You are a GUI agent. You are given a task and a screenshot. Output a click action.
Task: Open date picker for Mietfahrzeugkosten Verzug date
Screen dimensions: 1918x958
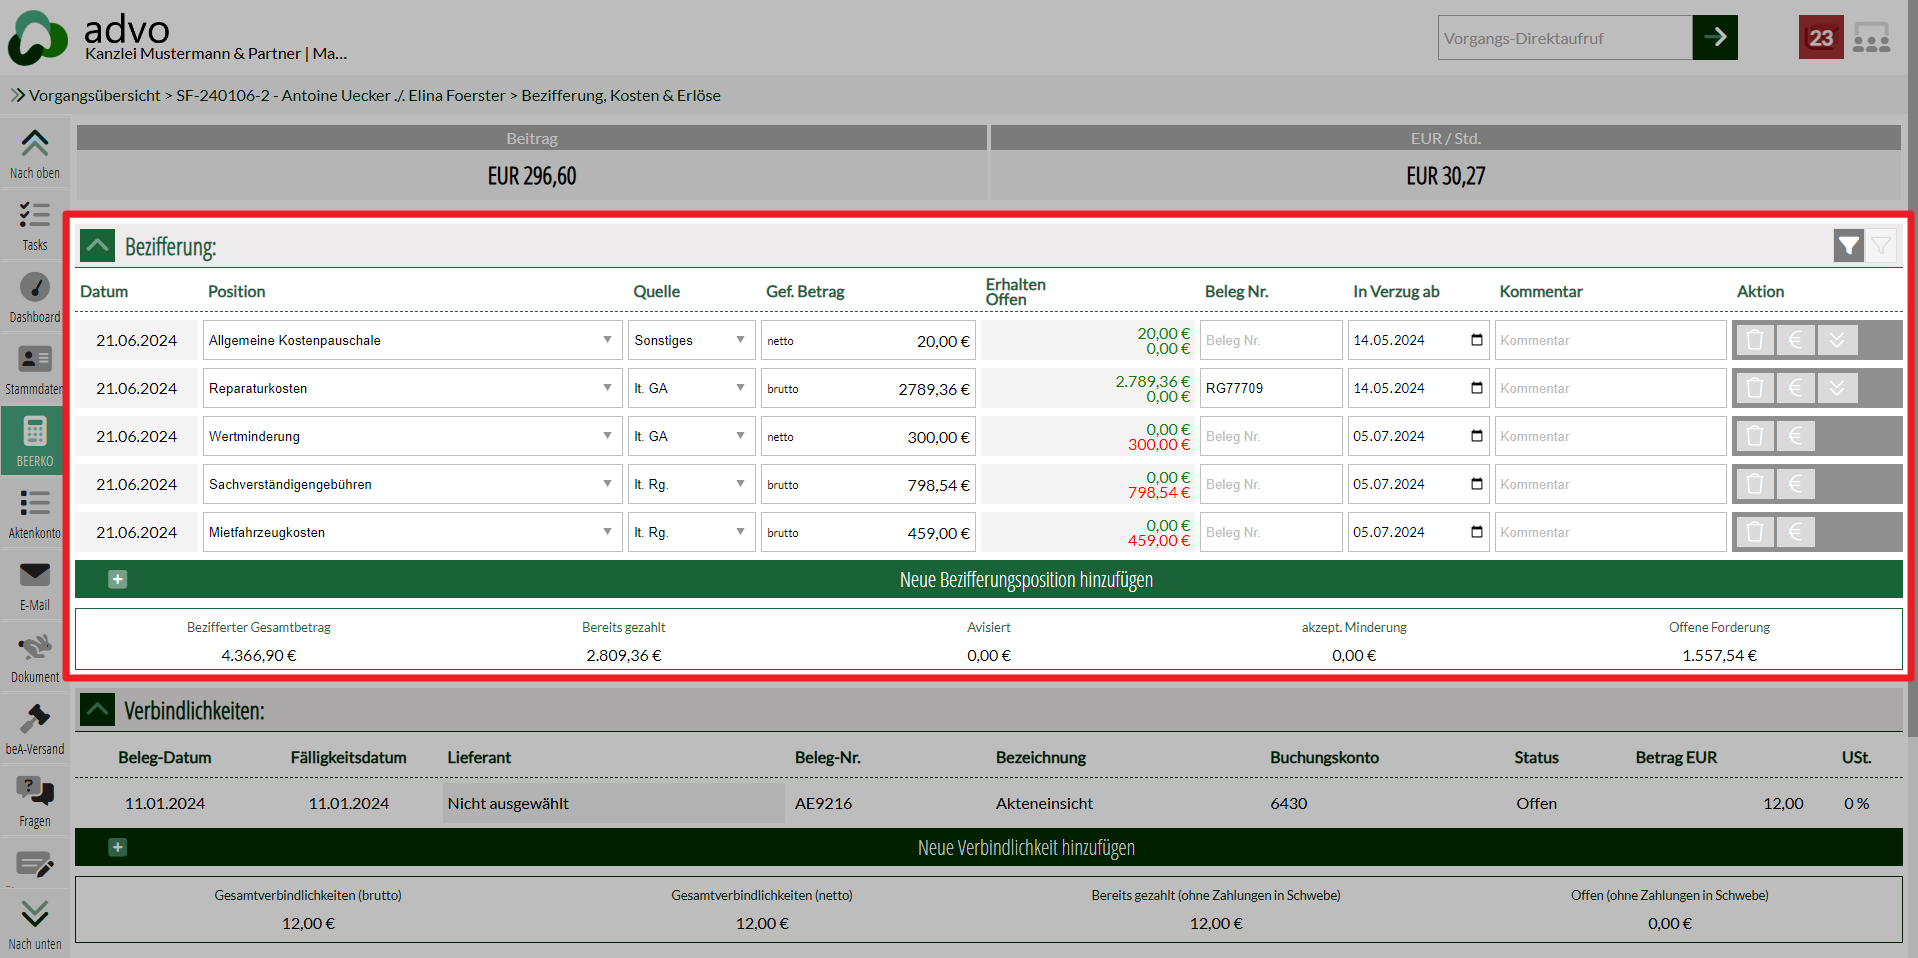(x=1476, y=532)
